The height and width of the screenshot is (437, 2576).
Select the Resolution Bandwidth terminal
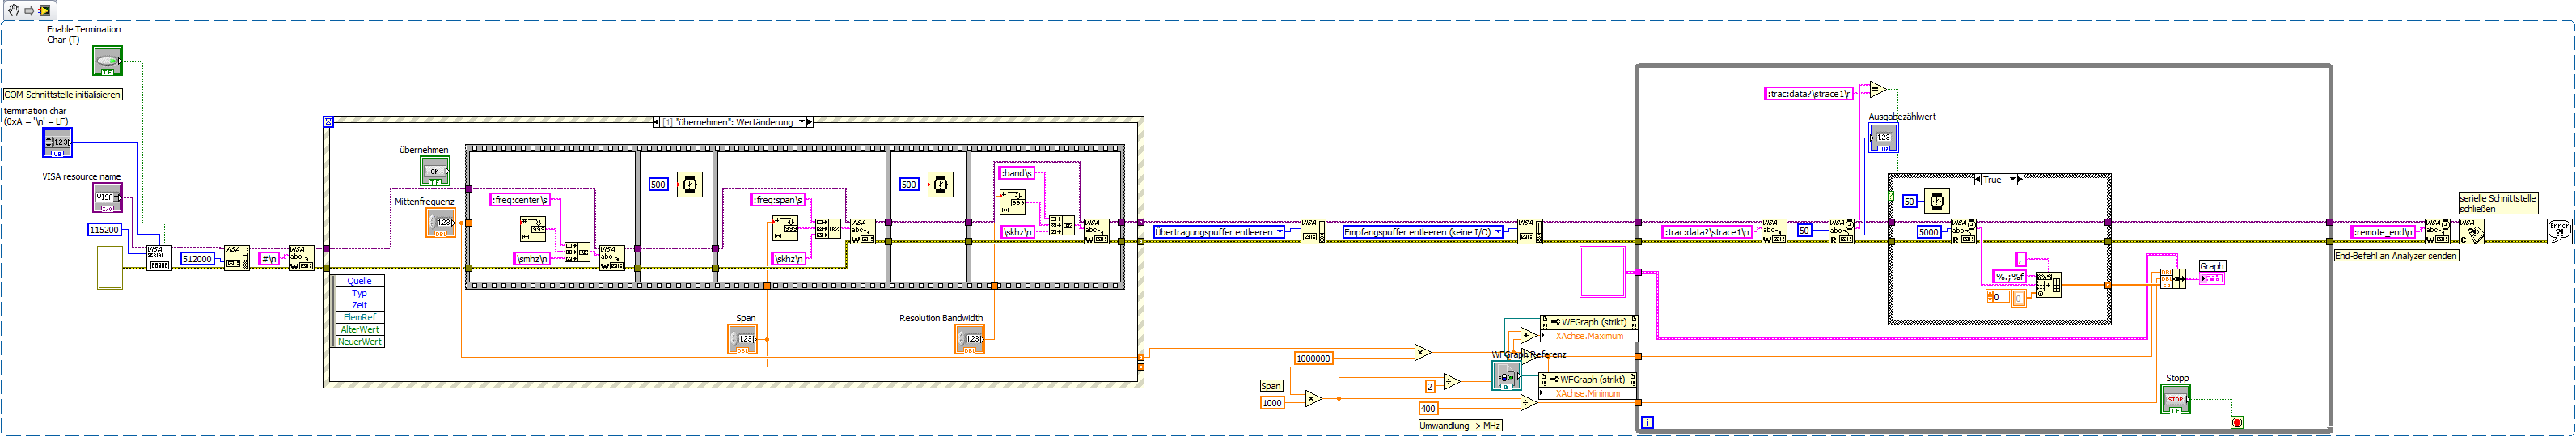[x=969, y=339]
